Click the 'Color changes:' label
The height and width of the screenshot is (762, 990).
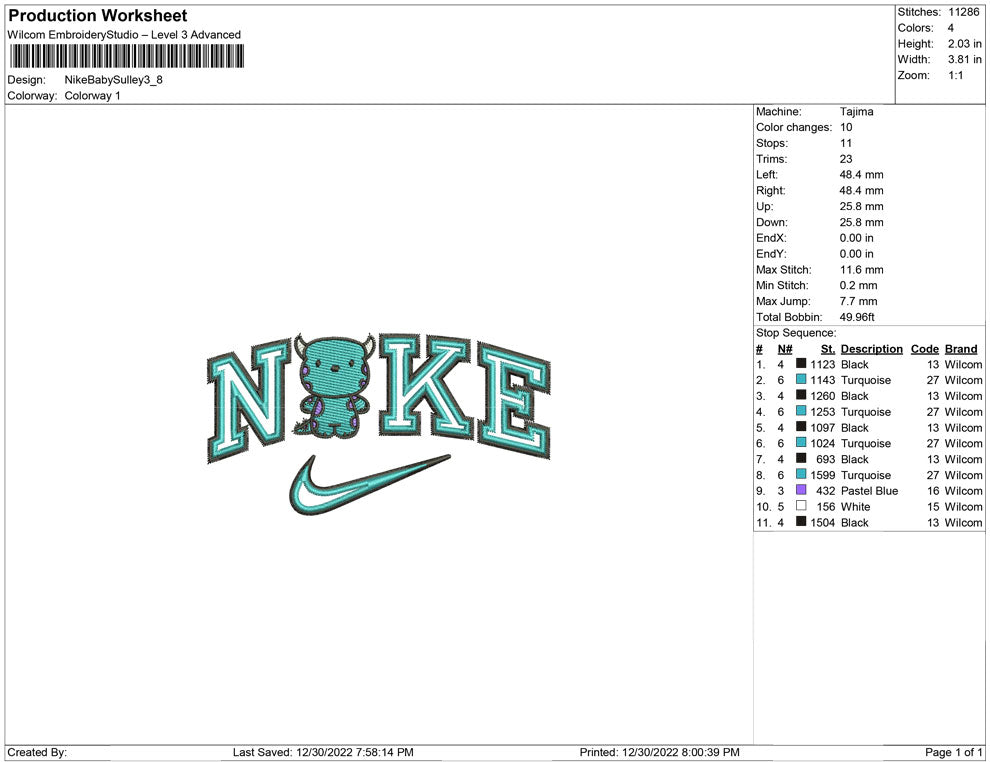794,128
